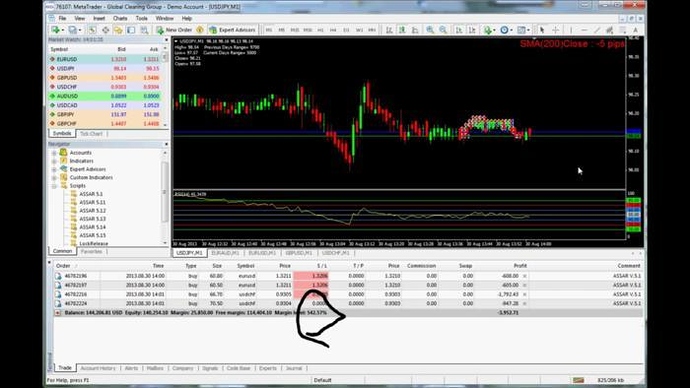Toggle chart auto scroll
Screen dimensions: 690x388
point(459,30)
